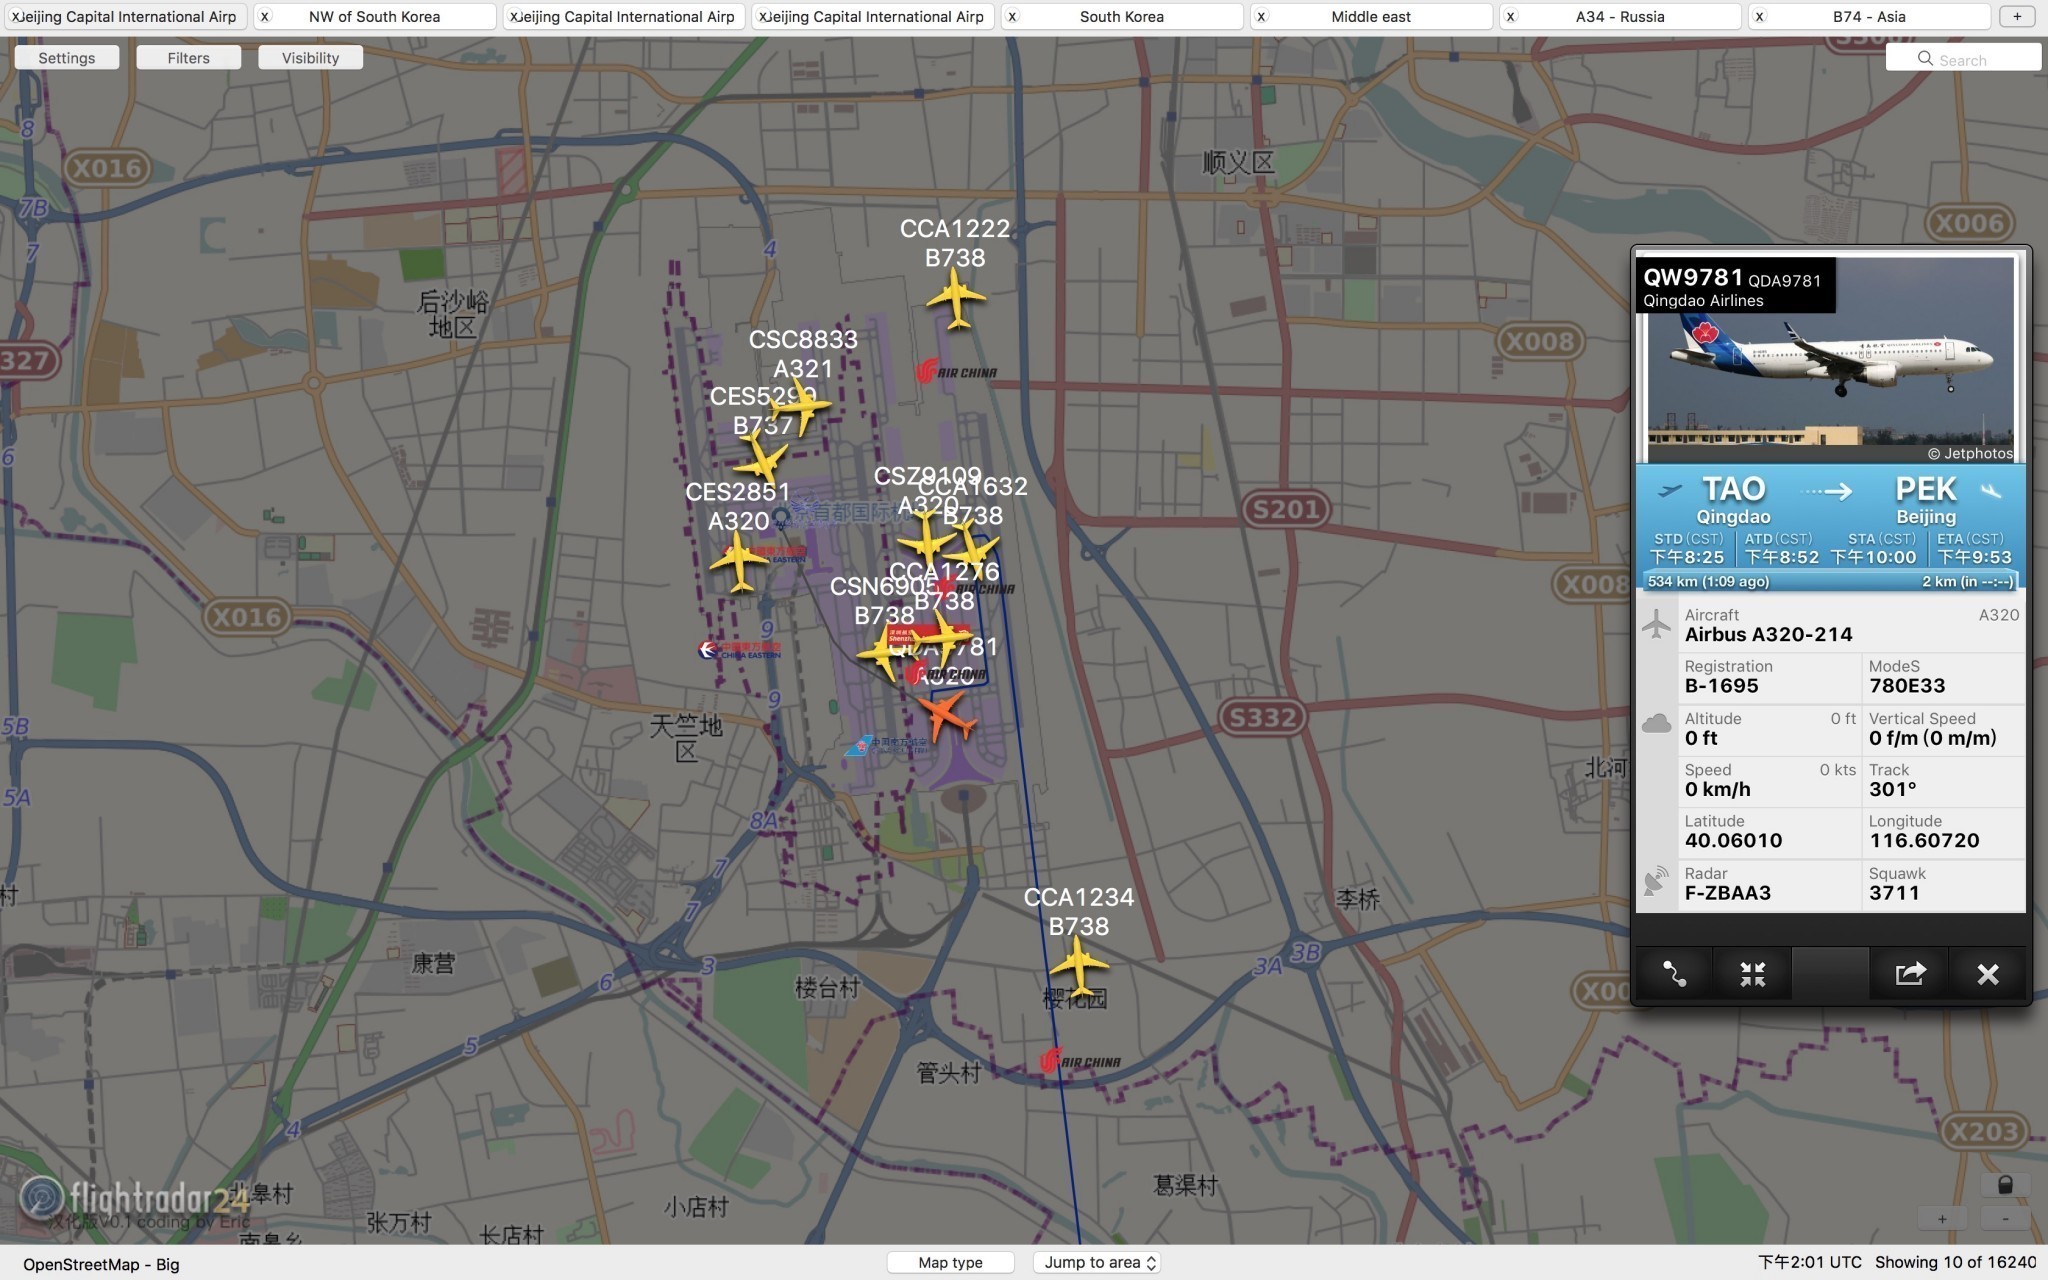Open the B74 - Asia tab
Image resolution: width=2048 pixels, height=1280 pixels.
tap(1869, 17)
